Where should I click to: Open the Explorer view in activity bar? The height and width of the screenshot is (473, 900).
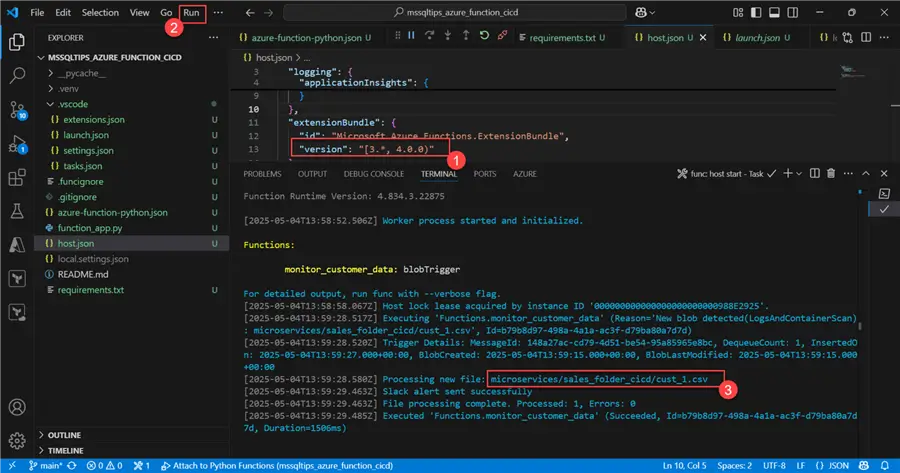coord(17,41)
